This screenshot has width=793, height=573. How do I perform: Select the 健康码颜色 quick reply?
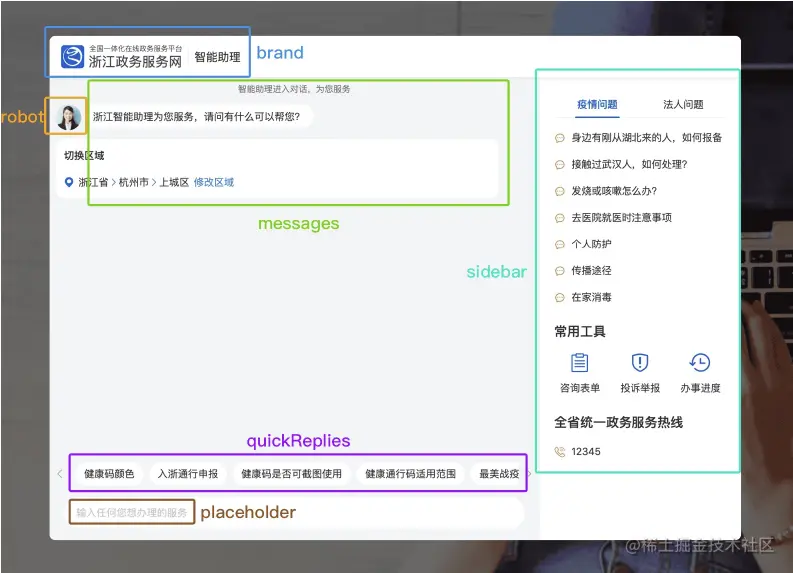(x=109, y=474)
